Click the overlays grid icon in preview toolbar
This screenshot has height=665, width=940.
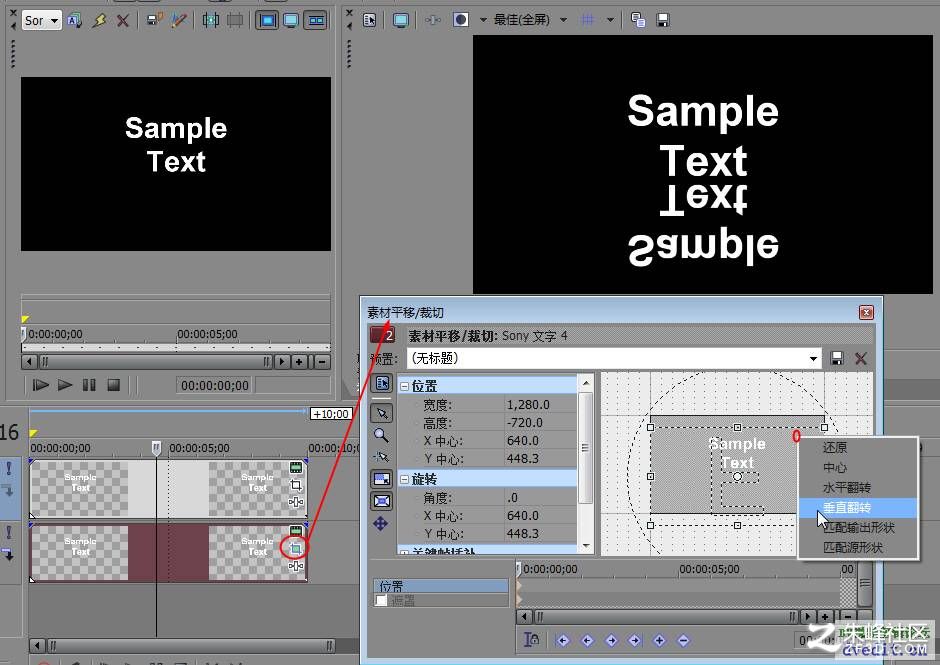tap(588, 20)
